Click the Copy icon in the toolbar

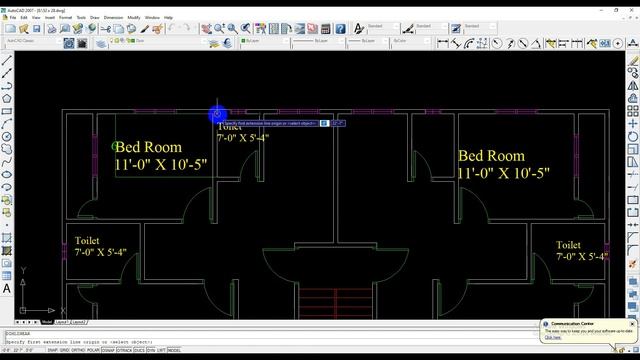point(119,29)
